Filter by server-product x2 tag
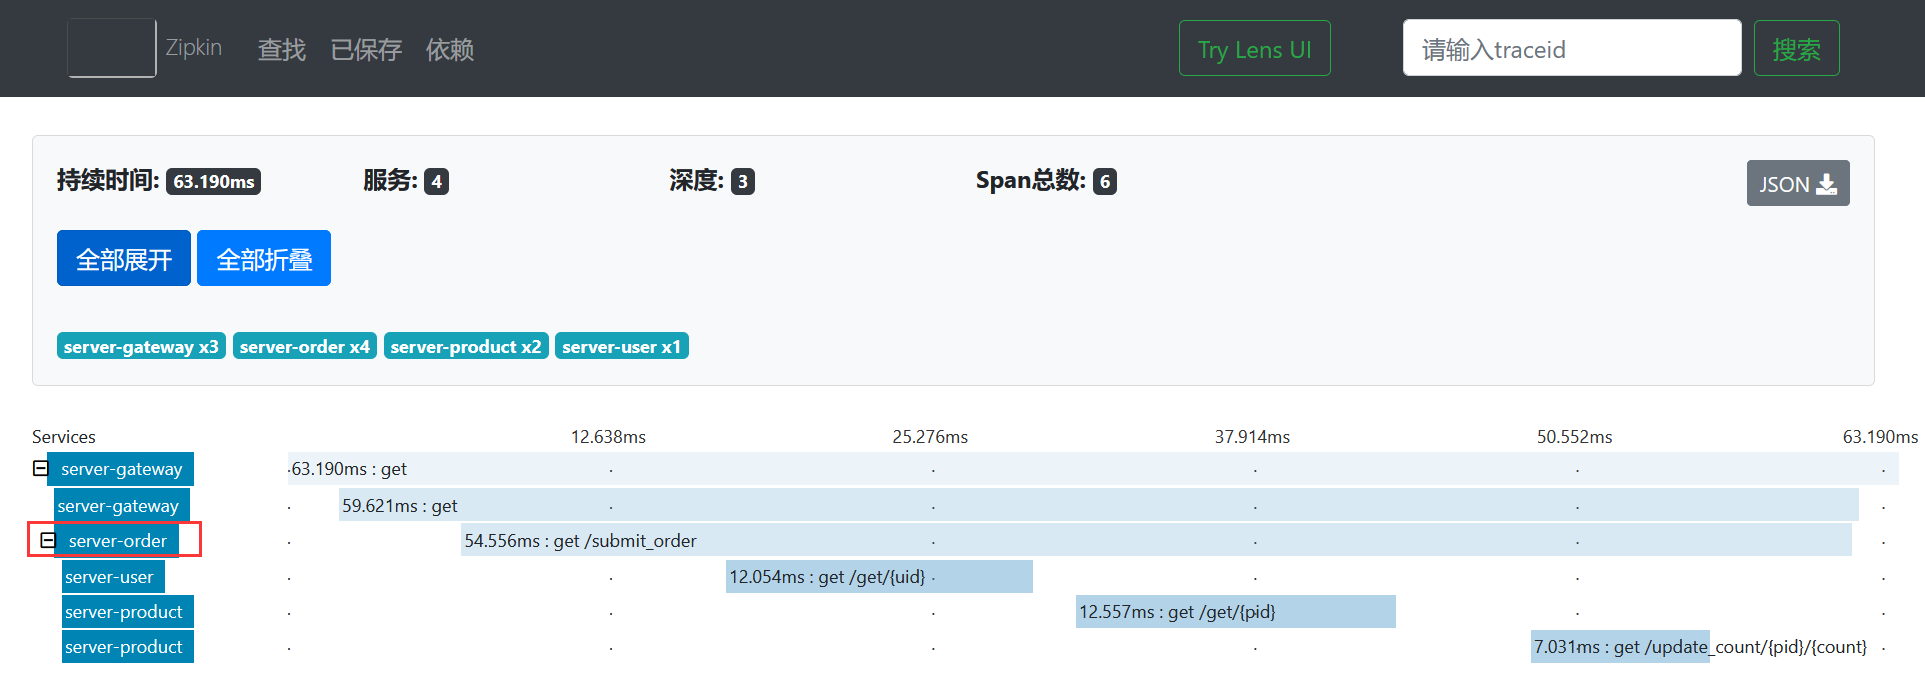Viewport: 1925px width, 682px height. 466,346
